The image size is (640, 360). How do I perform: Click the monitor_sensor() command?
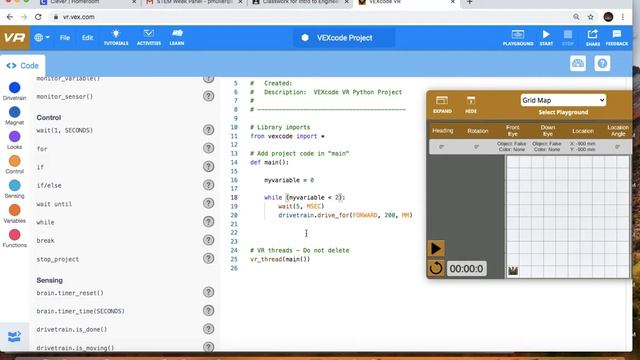point(64,96)
